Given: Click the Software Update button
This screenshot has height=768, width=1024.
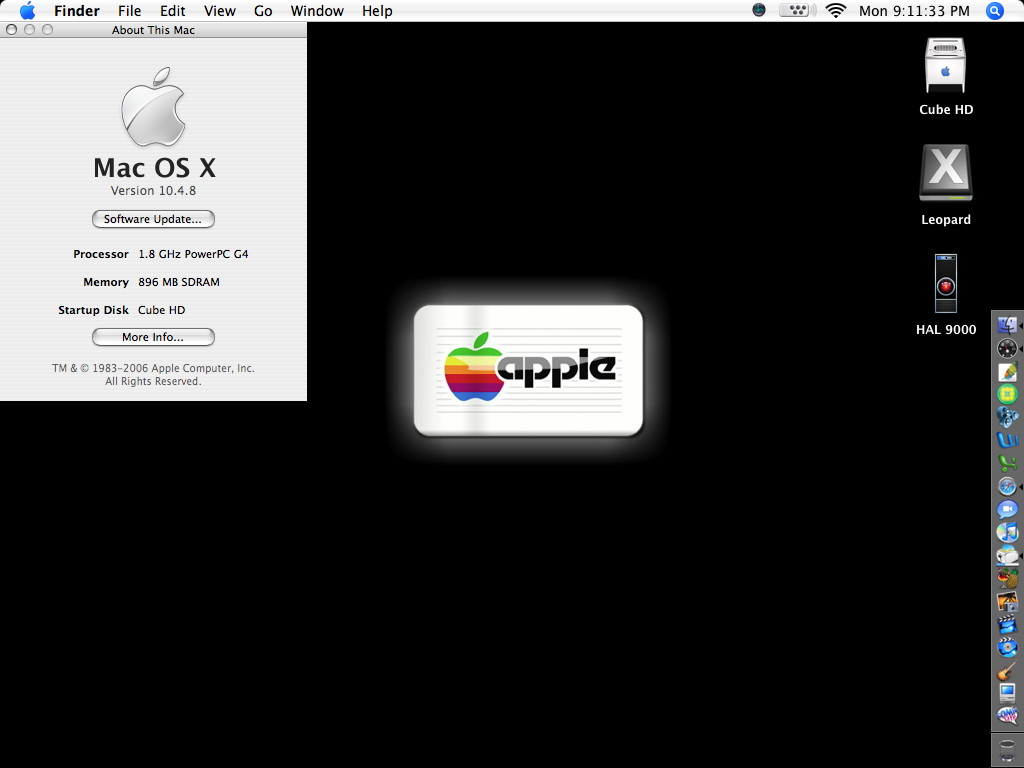Looking at the screenshot, I should click(153, 219).
